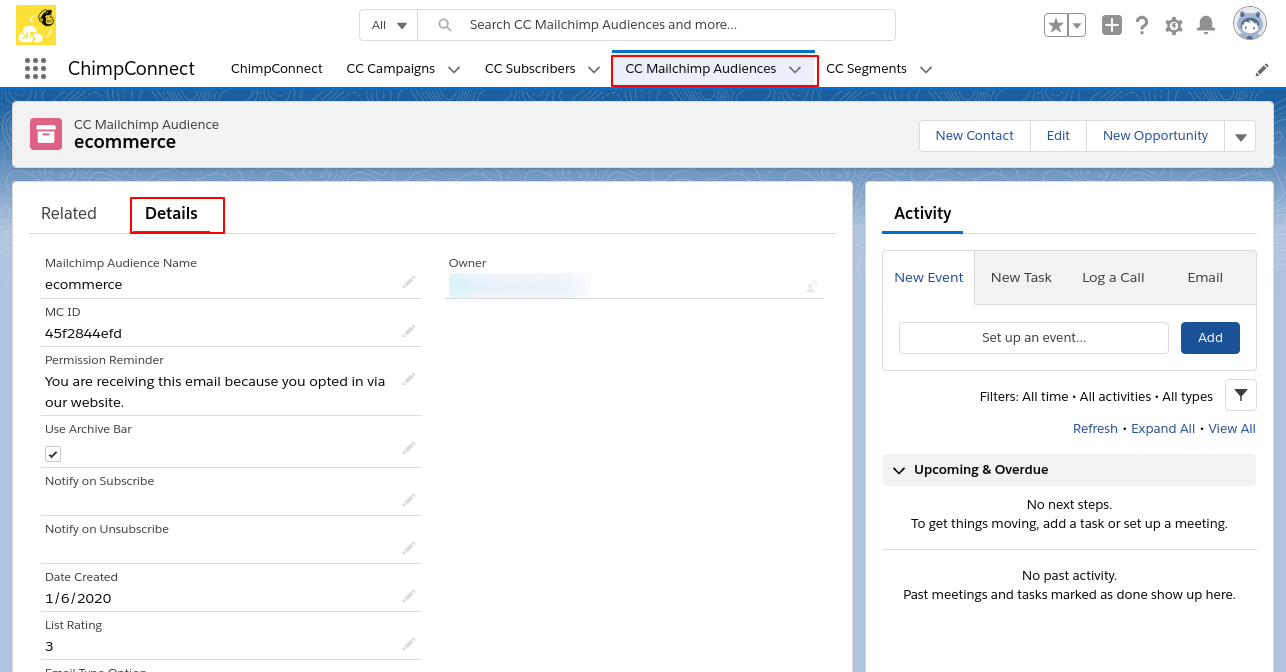The height and width of the screenshot is (672, 1286).
Task: Switch to the Related tab
Action: click(x=69, y=214)
